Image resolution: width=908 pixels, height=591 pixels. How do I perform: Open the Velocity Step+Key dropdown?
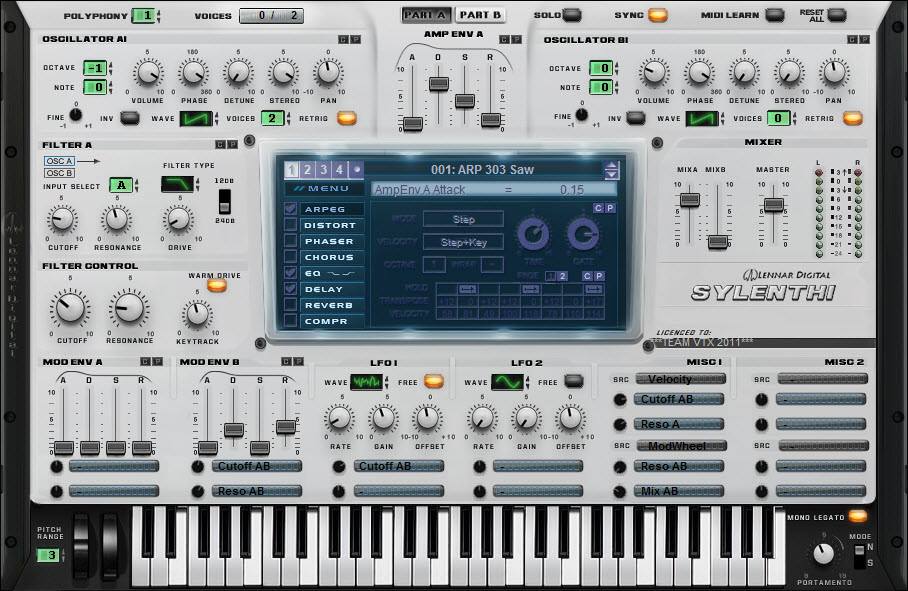click(463, 243)
